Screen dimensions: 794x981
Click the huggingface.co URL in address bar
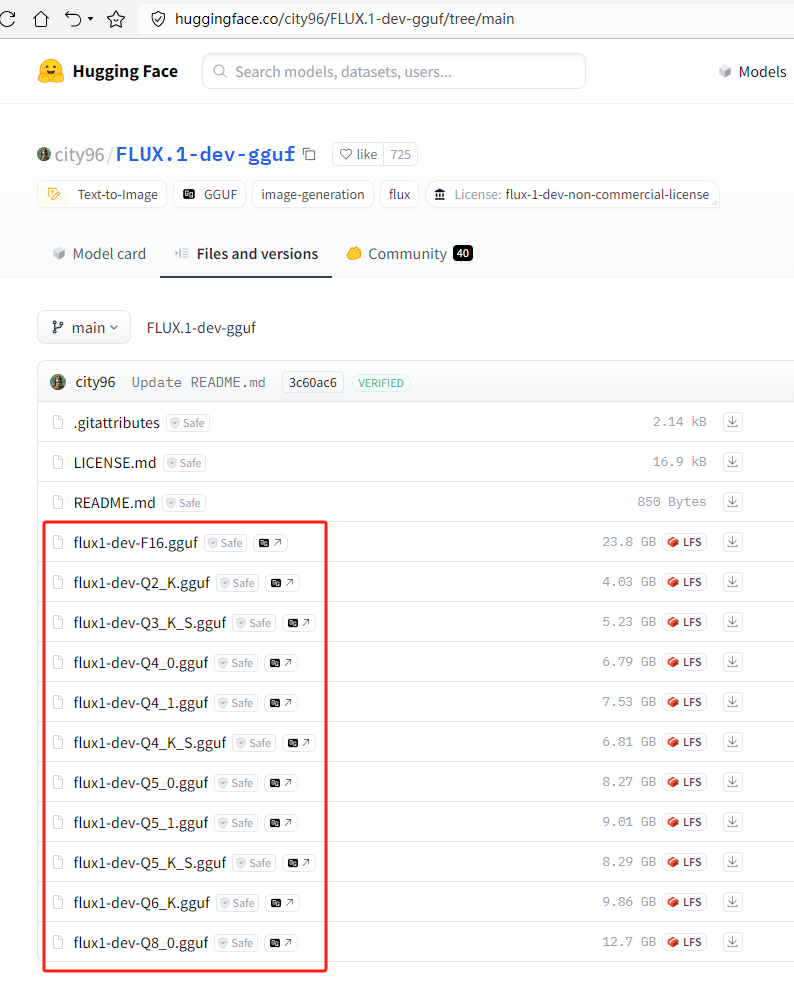point(345,19)
